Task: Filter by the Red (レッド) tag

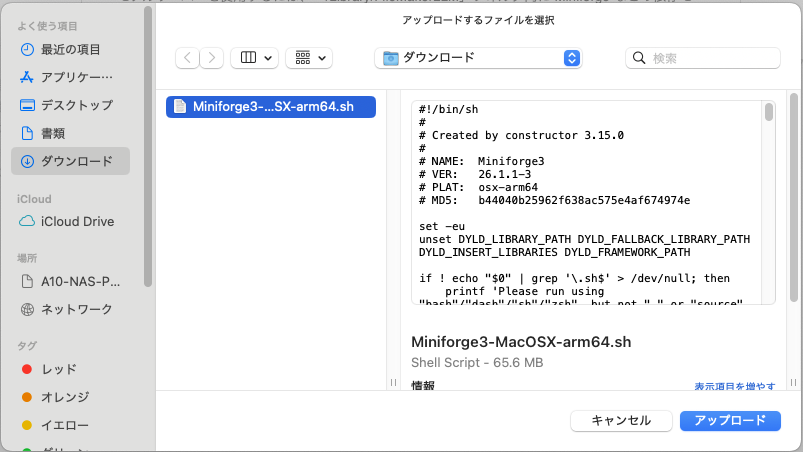Action: (70, 369)
